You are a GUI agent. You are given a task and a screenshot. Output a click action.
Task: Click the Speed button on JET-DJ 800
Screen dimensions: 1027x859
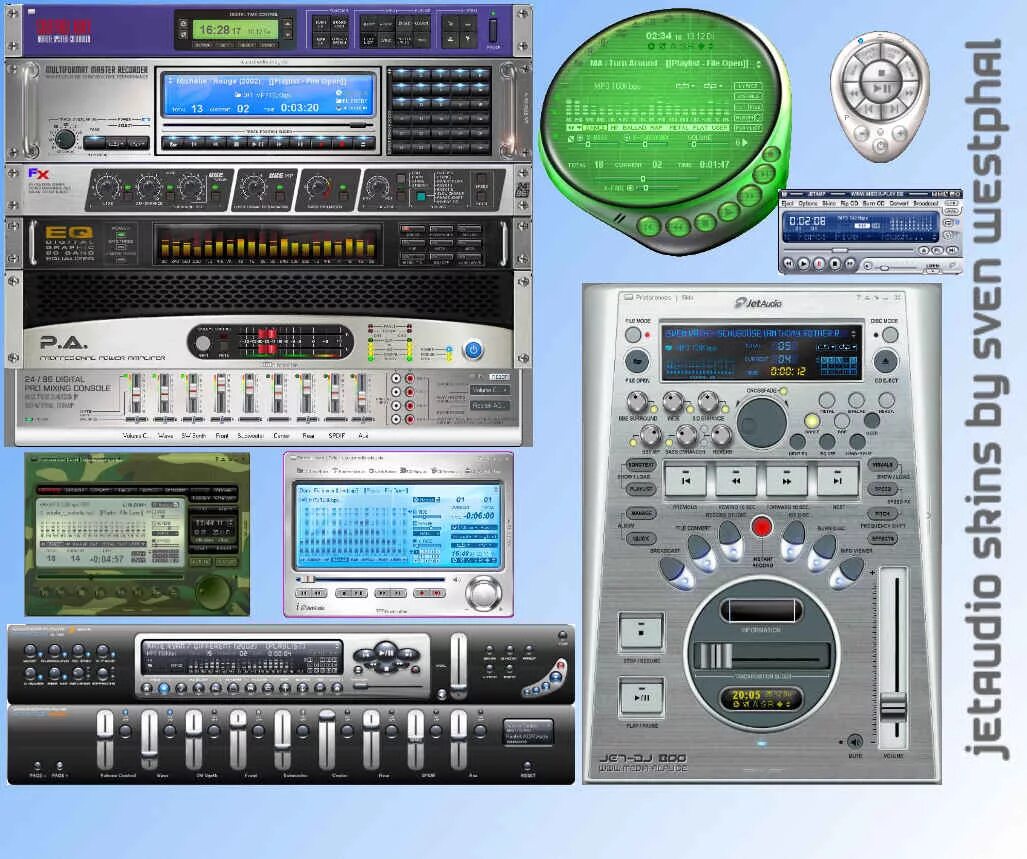[x=882, y=489]
